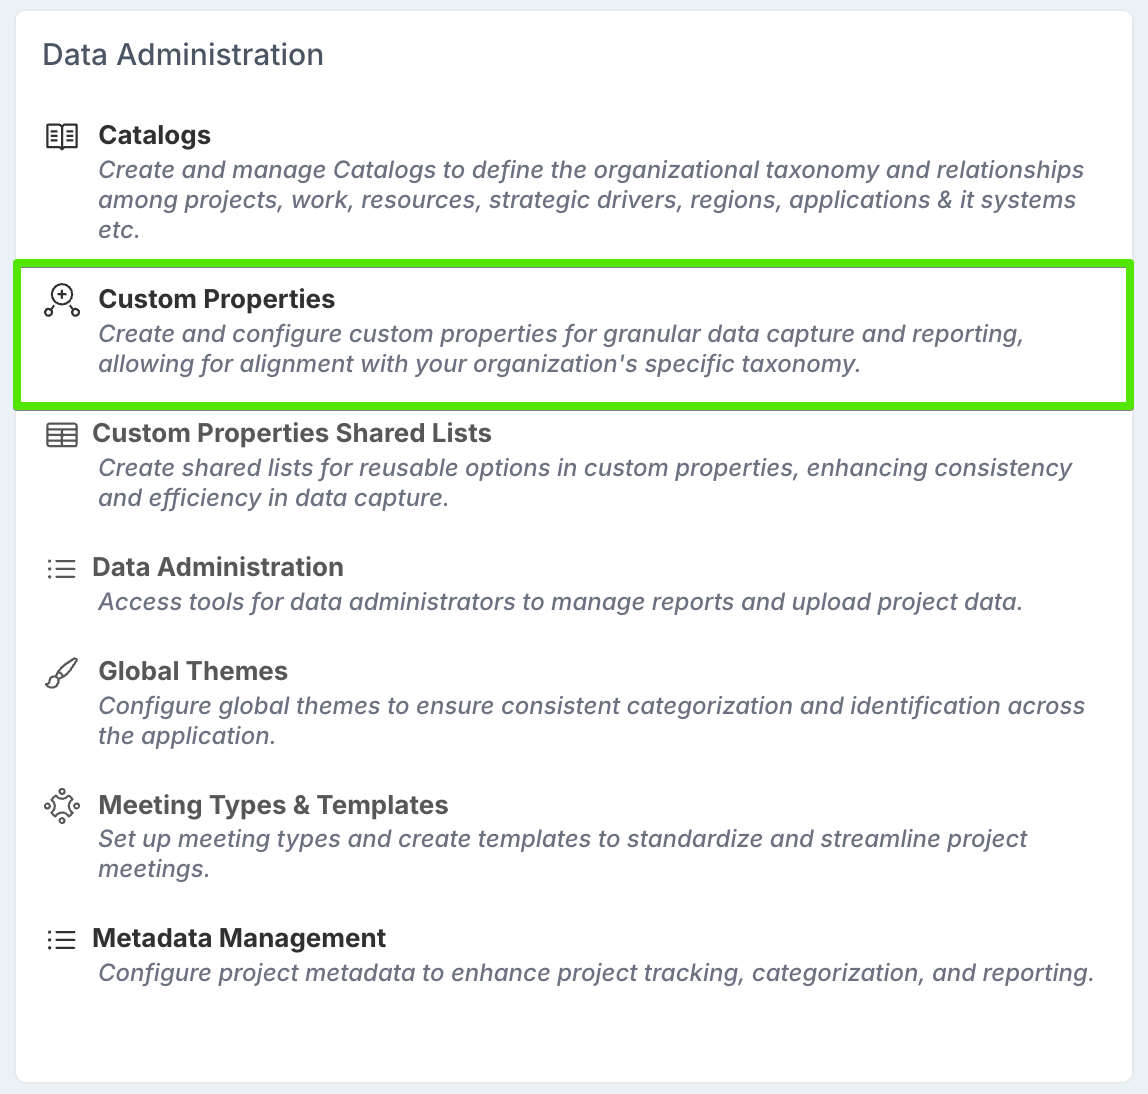Navigate to Metadata Management

tap(238, 938)
